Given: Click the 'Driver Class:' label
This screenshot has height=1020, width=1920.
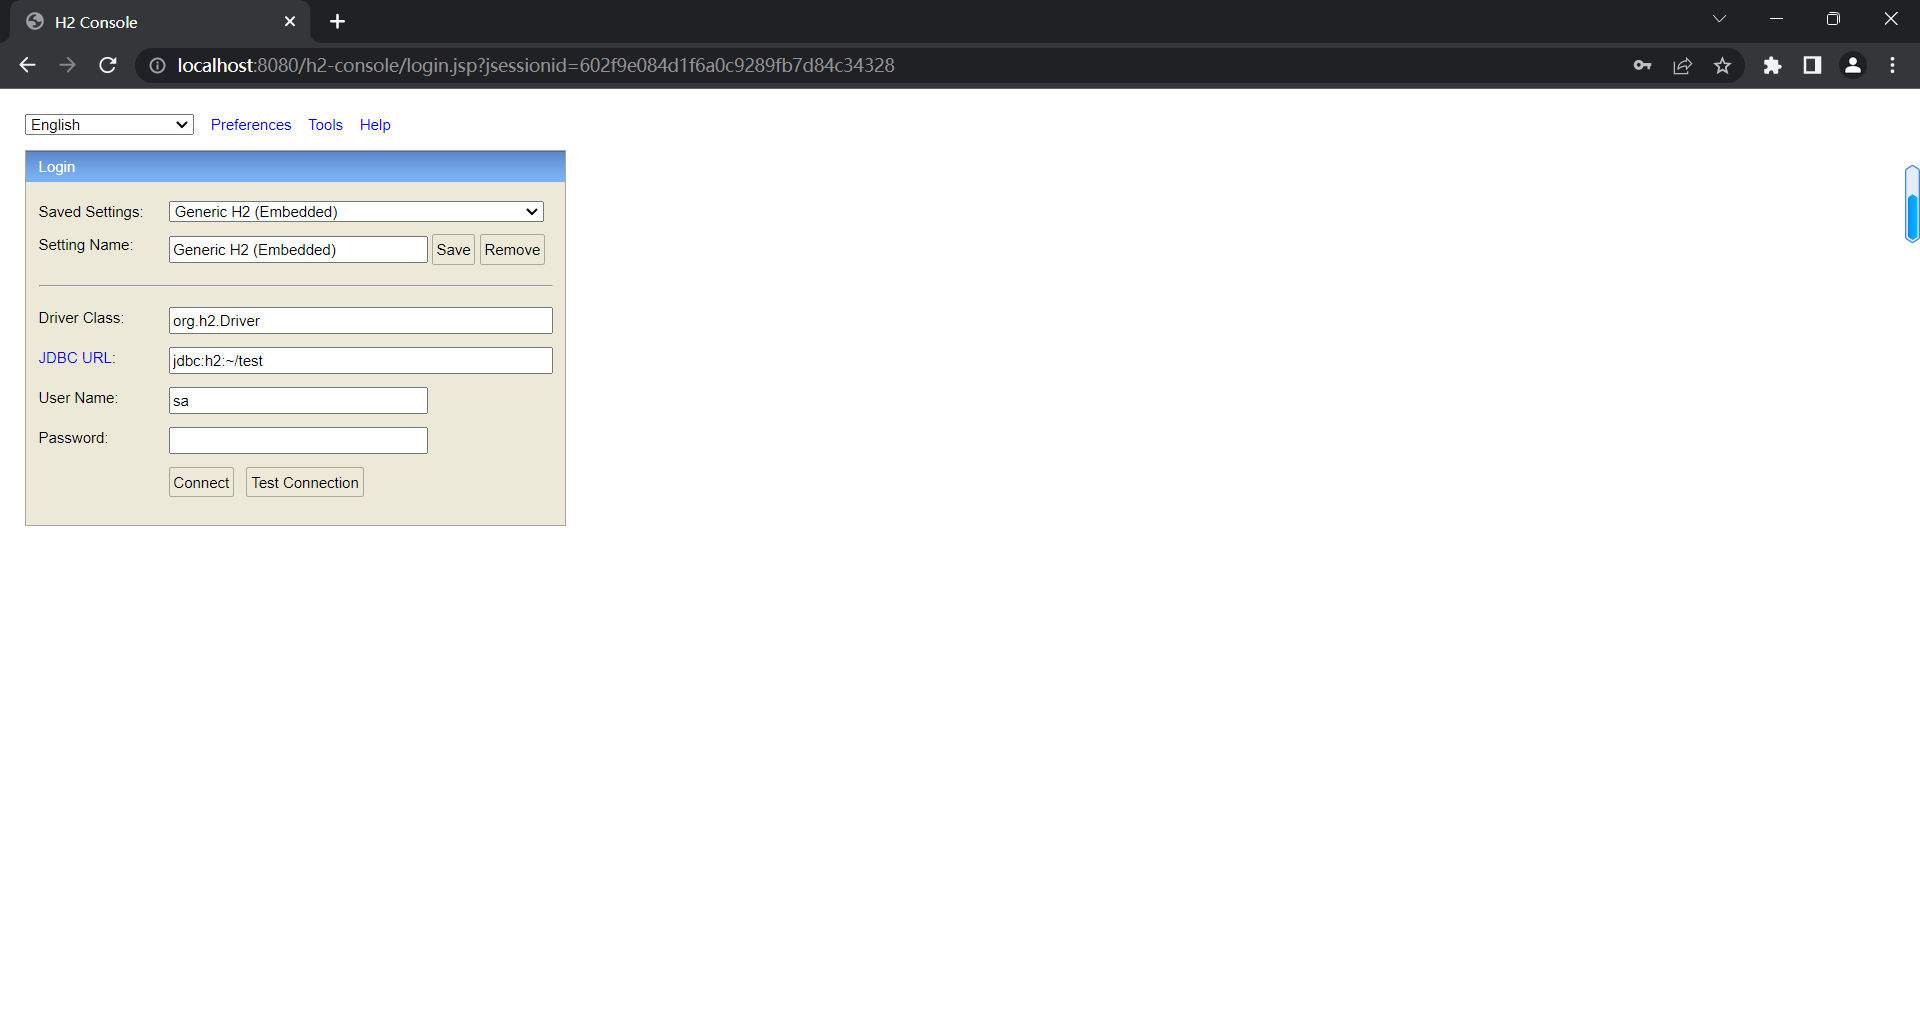Looking at the screenshot, I should pos(81,317).
